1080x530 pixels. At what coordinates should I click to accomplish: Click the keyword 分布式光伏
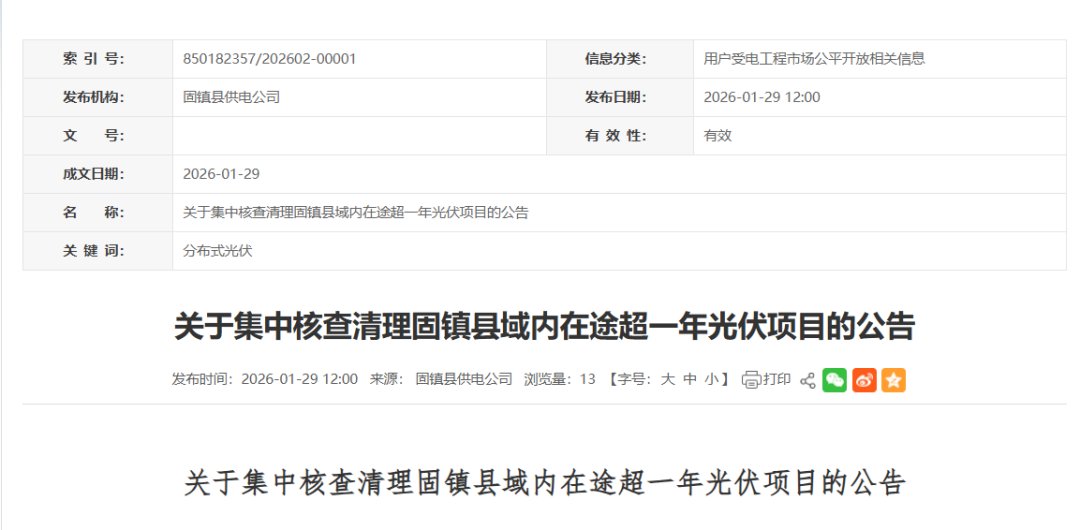(217, 251)
